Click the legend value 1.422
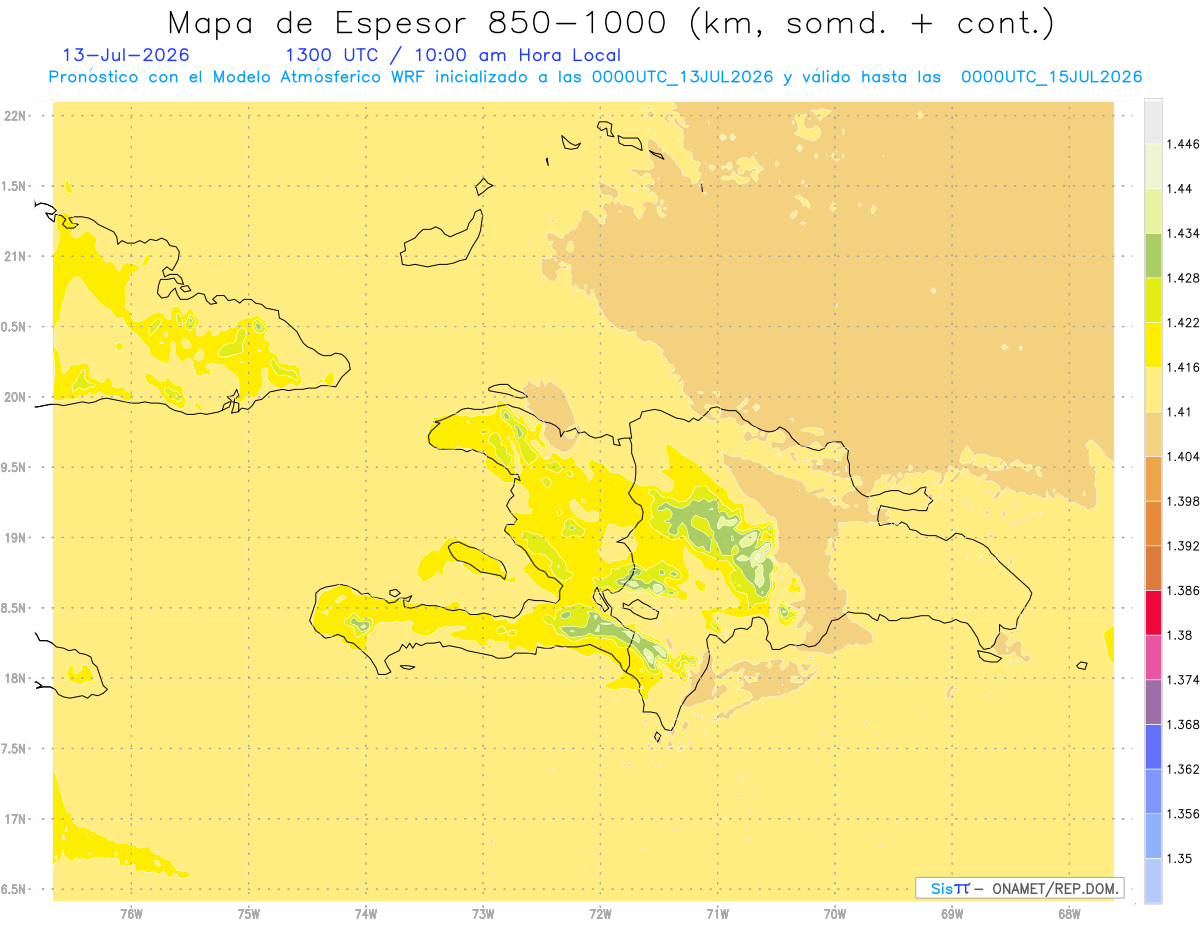The image size is (1200, 927). pyautogui.click(x=1183, y=323)
